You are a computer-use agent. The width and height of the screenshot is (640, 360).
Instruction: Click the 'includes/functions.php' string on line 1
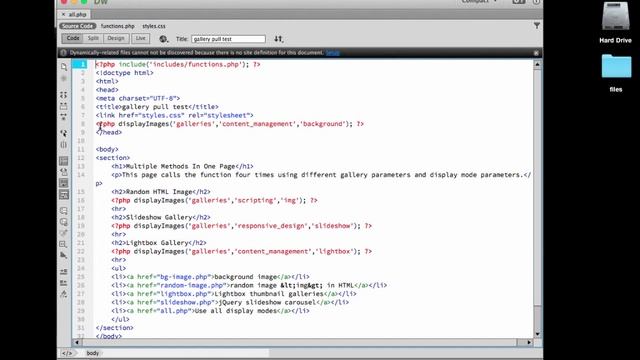click(x=196, y=64)
